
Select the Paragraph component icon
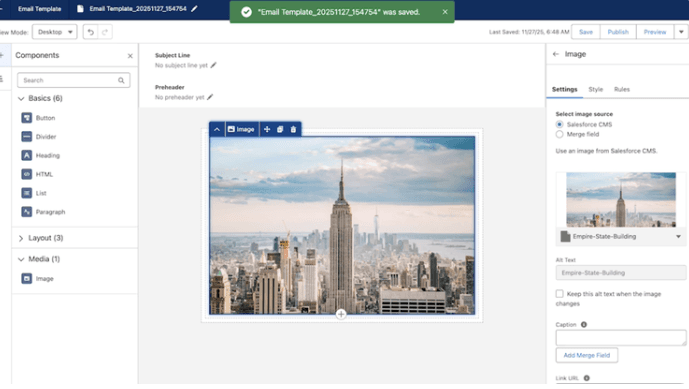pyautogui.click(x=26, y=212)
